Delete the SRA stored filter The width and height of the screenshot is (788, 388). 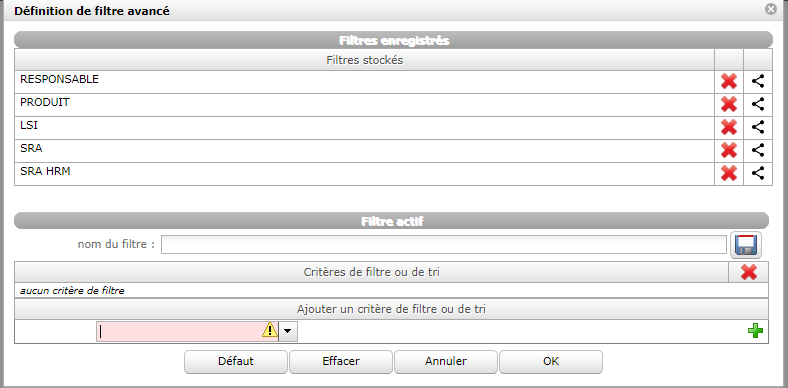(729, 151)
